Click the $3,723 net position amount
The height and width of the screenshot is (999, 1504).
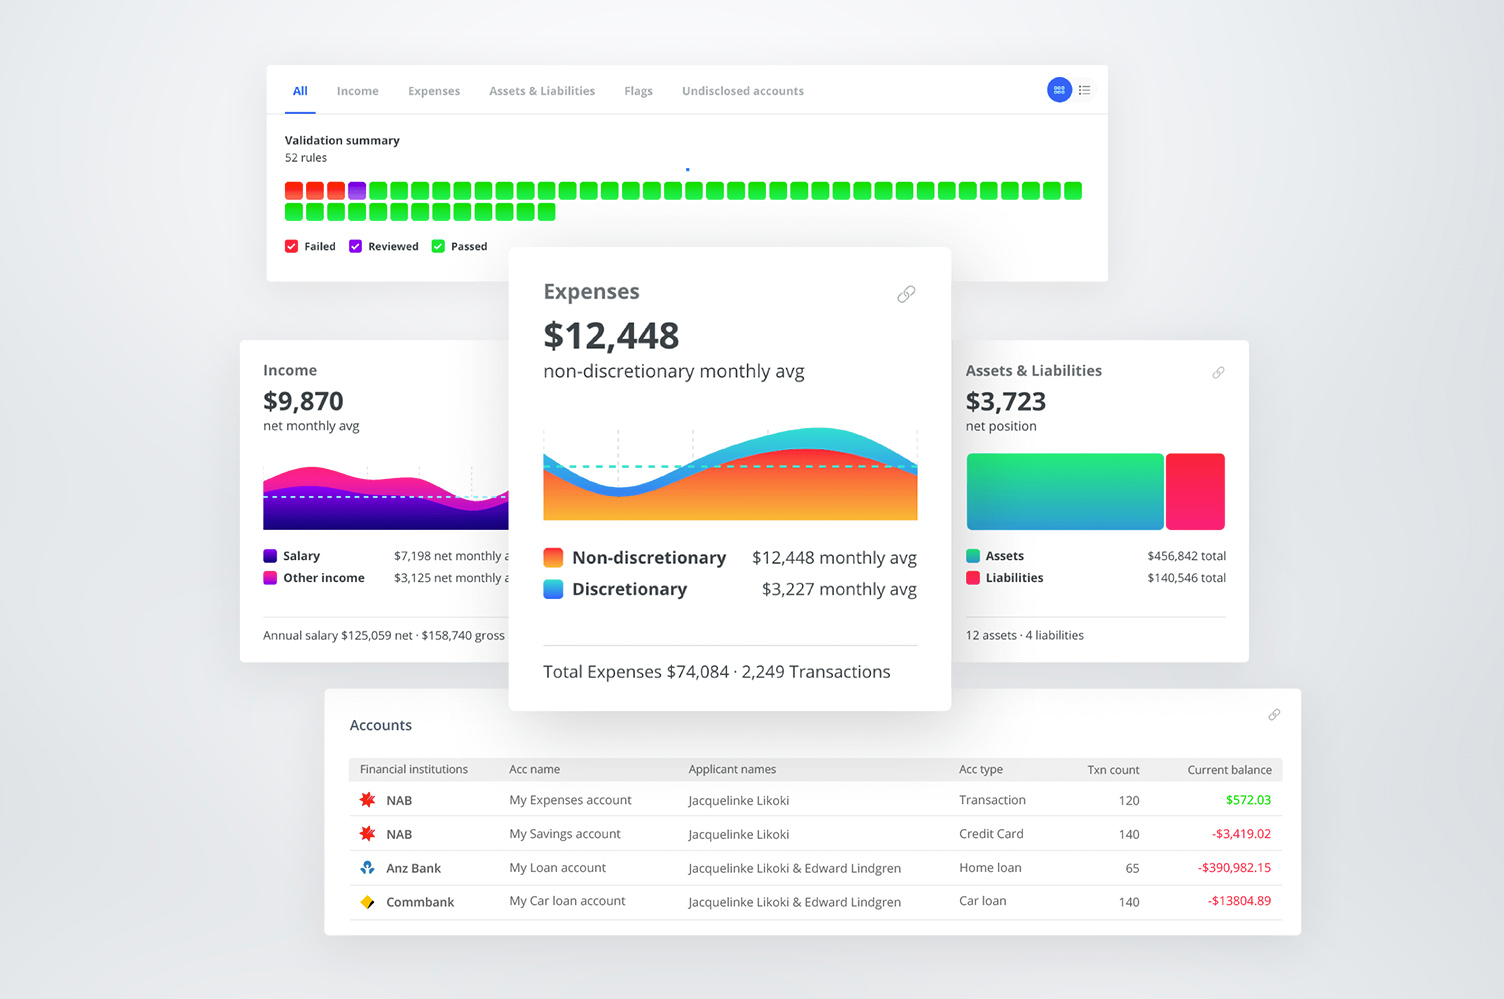1006,402
